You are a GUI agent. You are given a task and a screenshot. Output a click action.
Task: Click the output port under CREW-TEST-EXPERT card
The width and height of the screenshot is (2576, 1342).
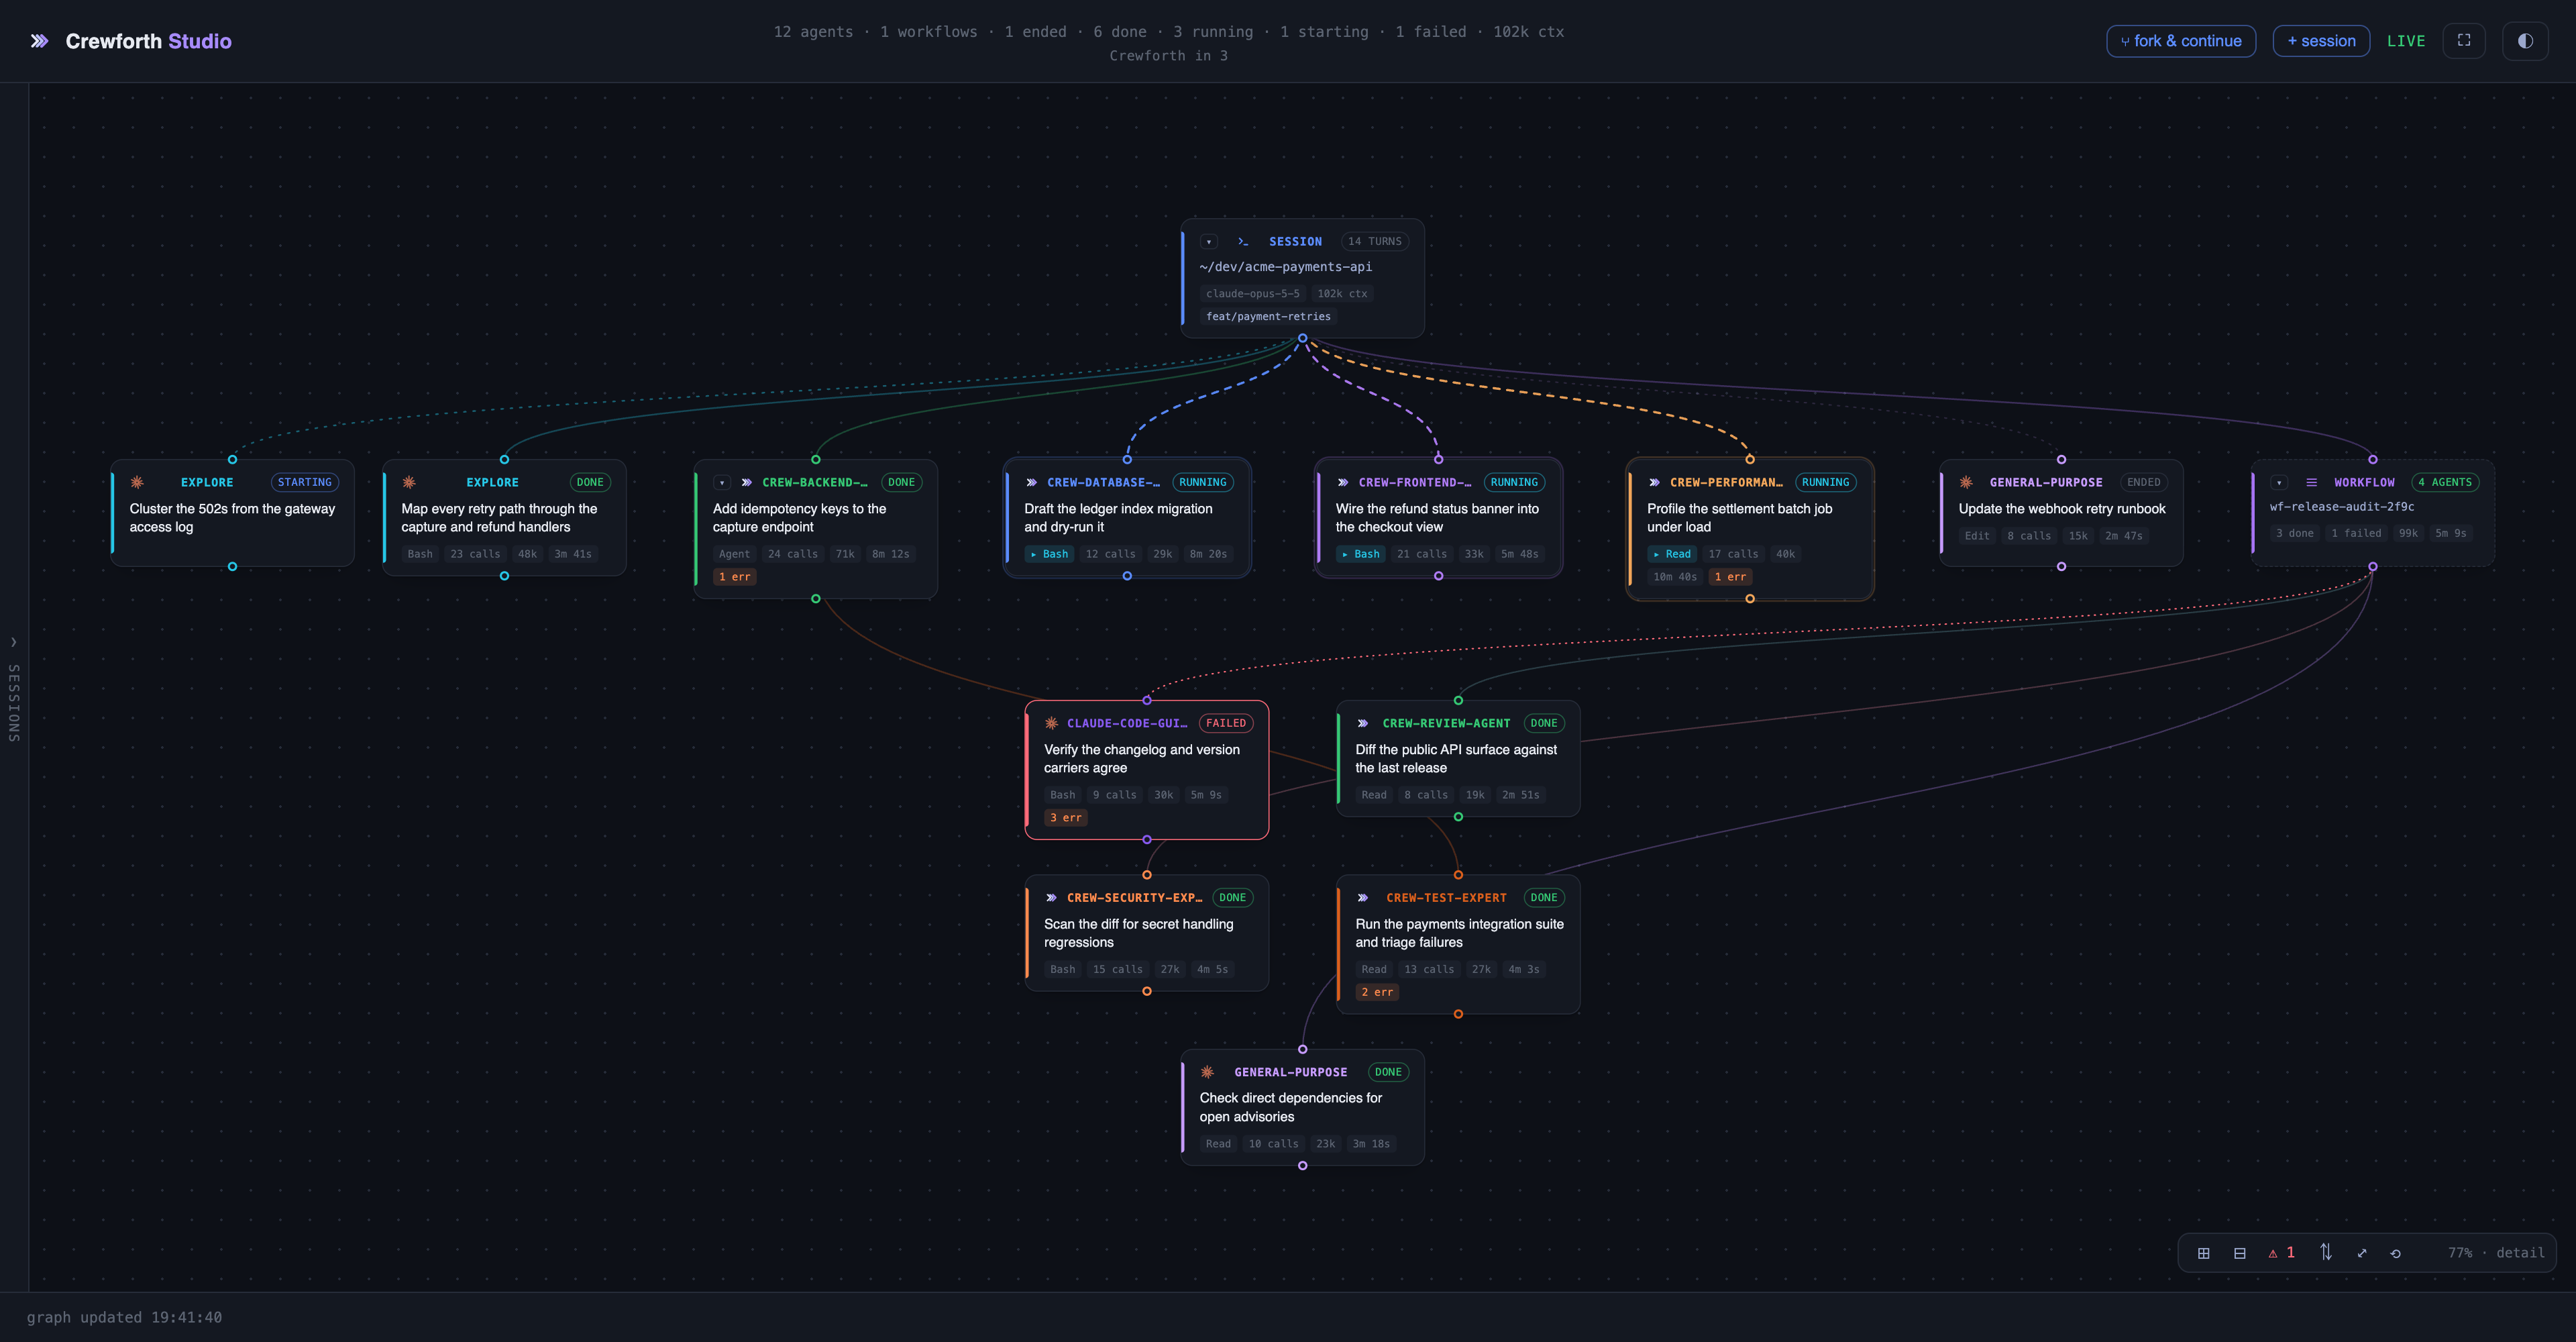pyautogui.click(x=1458, y=1014)
